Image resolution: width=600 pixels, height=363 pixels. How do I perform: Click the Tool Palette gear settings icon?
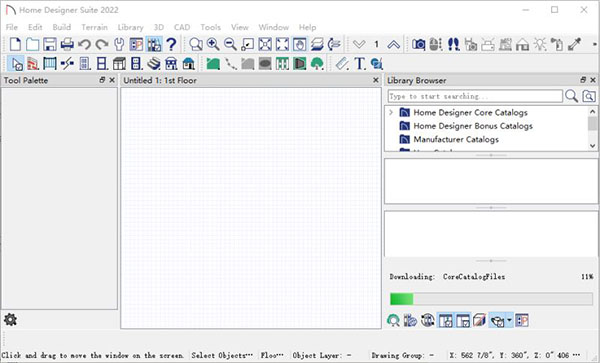(10, 319)
